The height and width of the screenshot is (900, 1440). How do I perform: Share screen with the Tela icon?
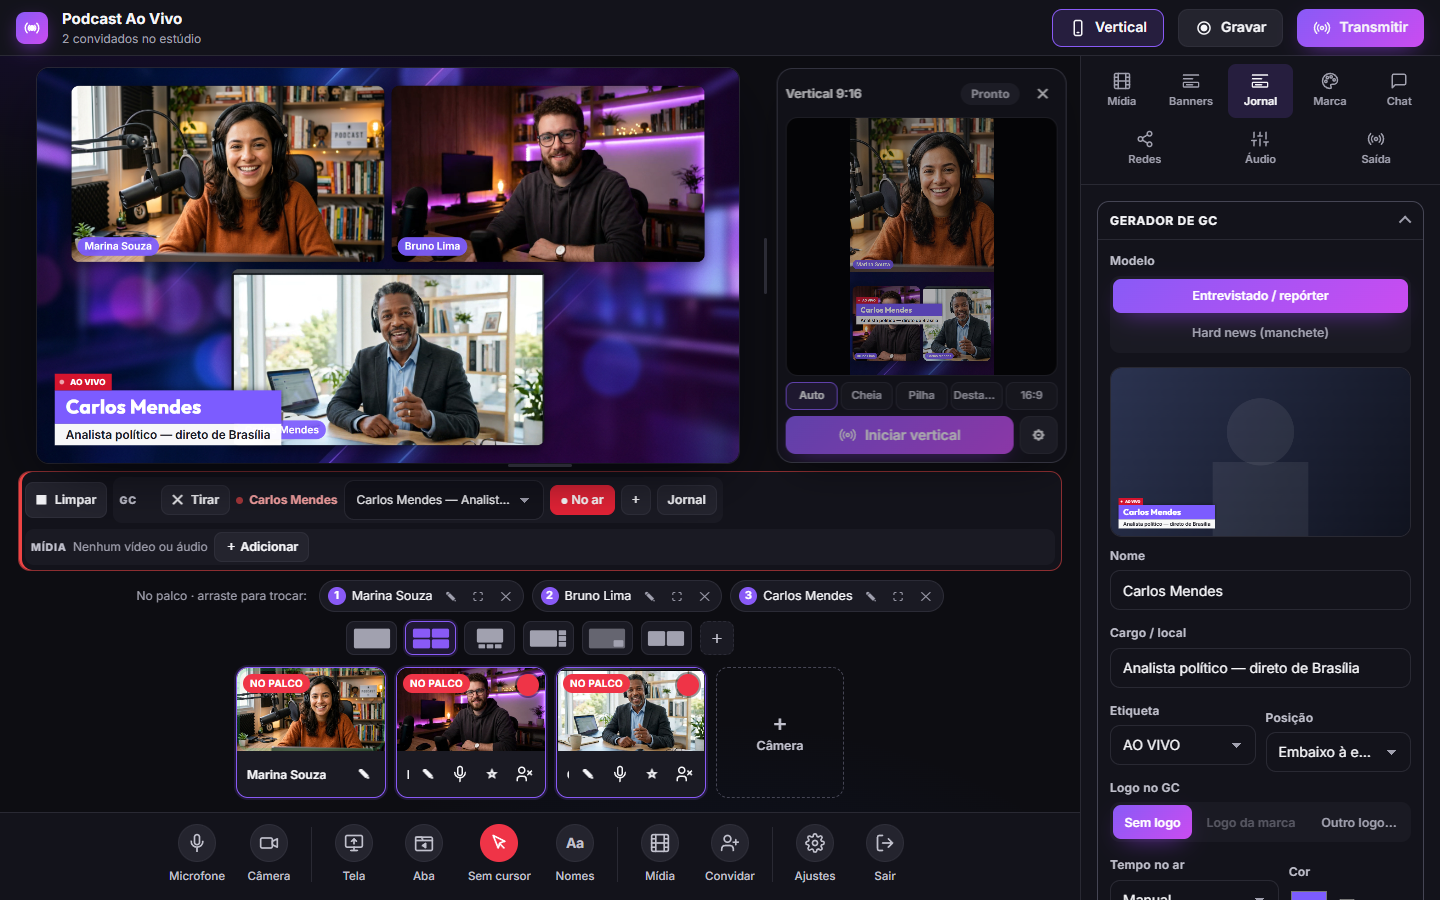pos(354,843)
